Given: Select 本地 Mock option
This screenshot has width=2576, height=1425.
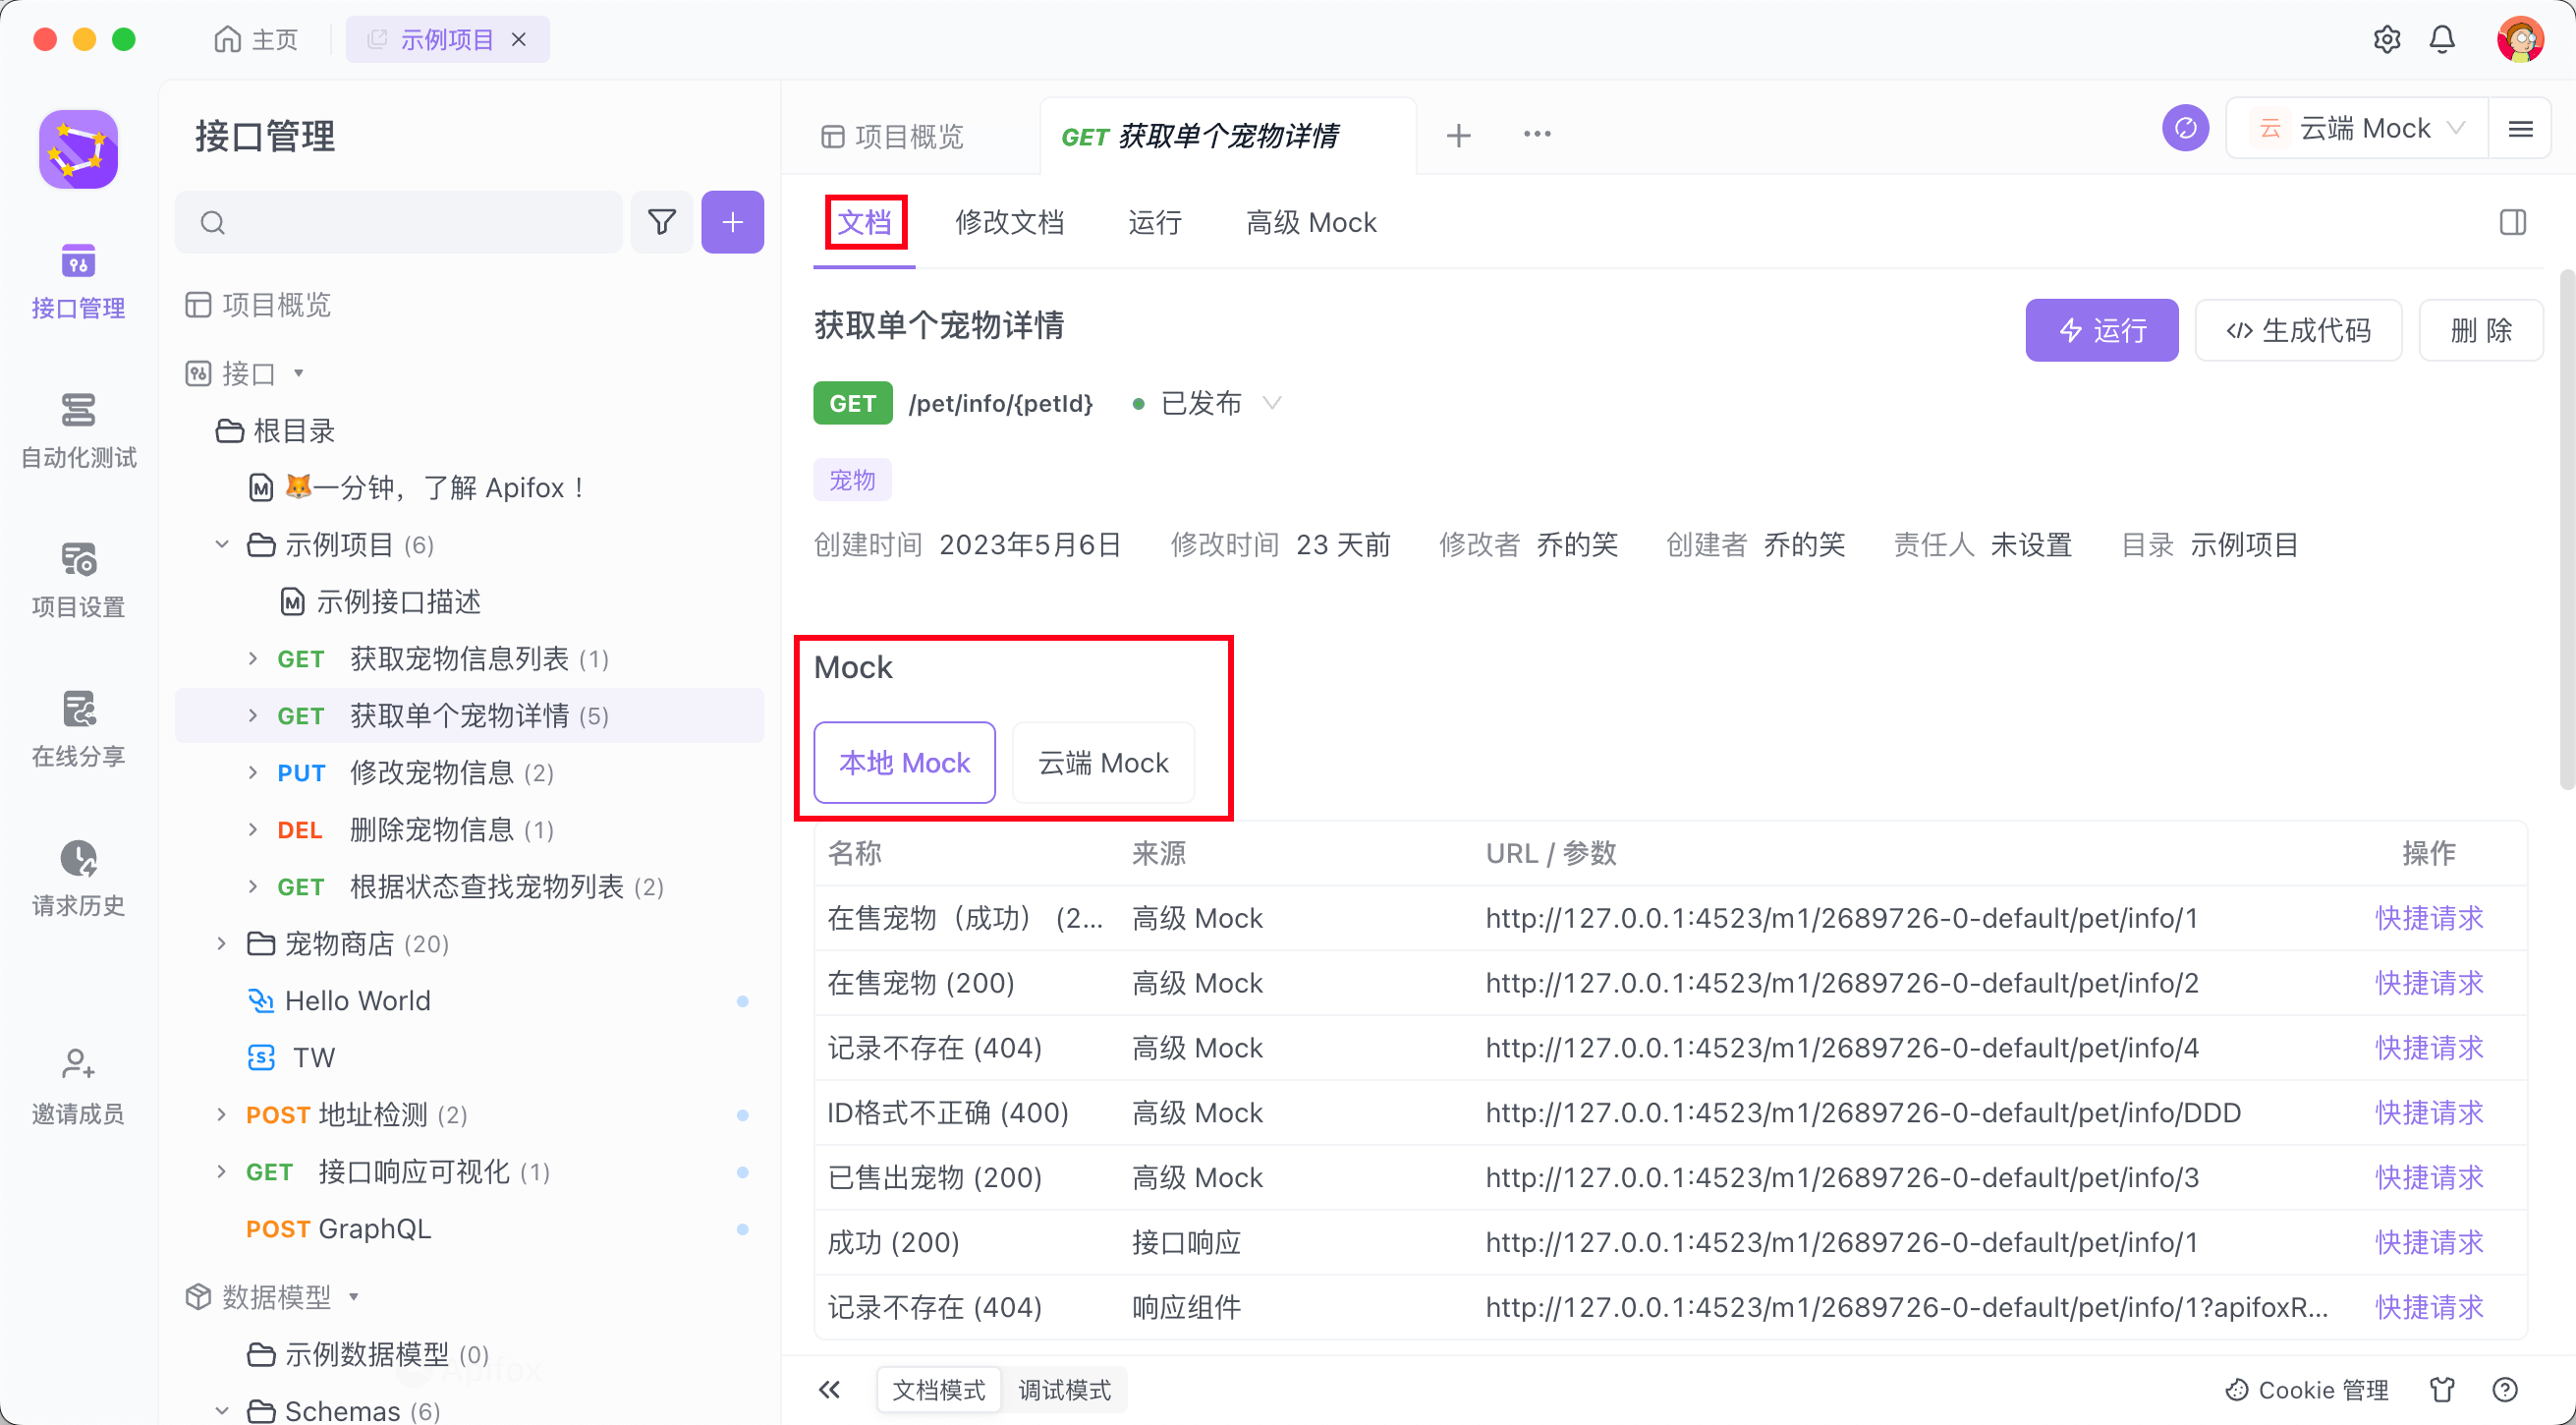Looking at the screenshot, I should (x=904, y=763).
